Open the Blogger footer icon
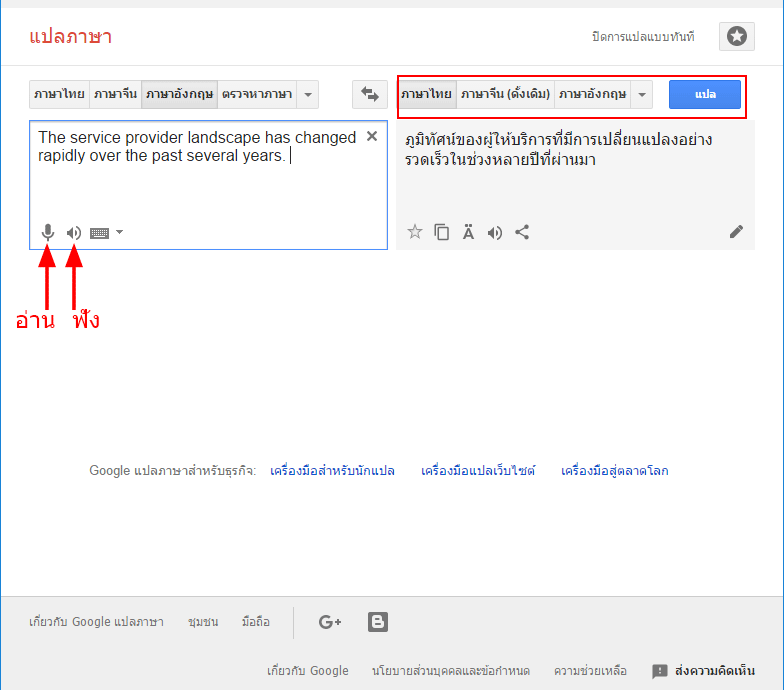The image size is (784, 690). [378, 622]
